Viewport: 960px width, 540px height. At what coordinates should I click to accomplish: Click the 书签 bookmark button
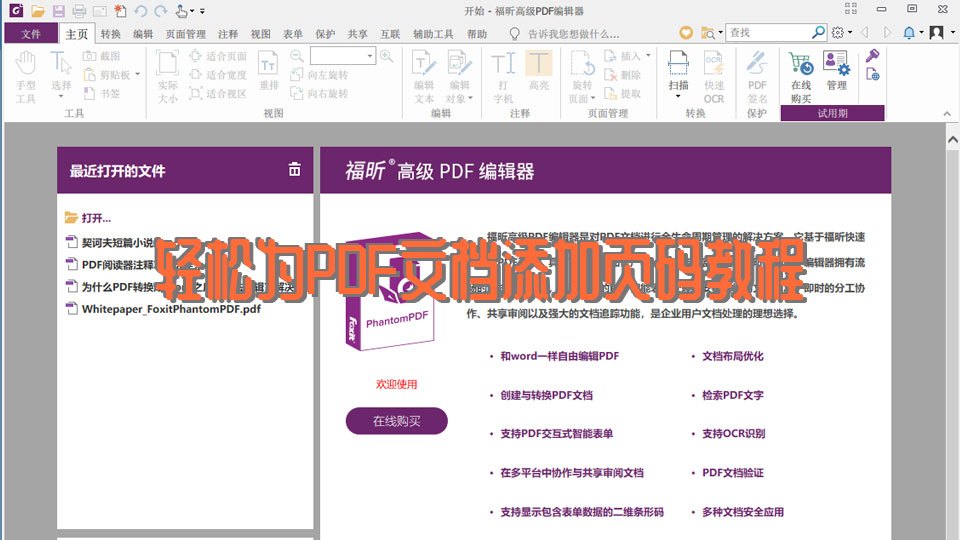[x=102, y=93]
